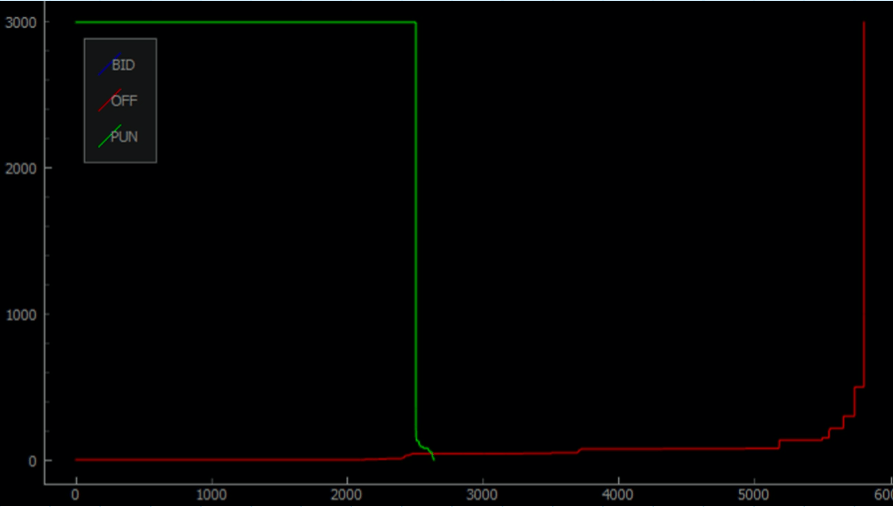The width and height of the screenshot is (893, 507).
Task: Toggle the OFF series via its legend label
Action: coord(125,100)
